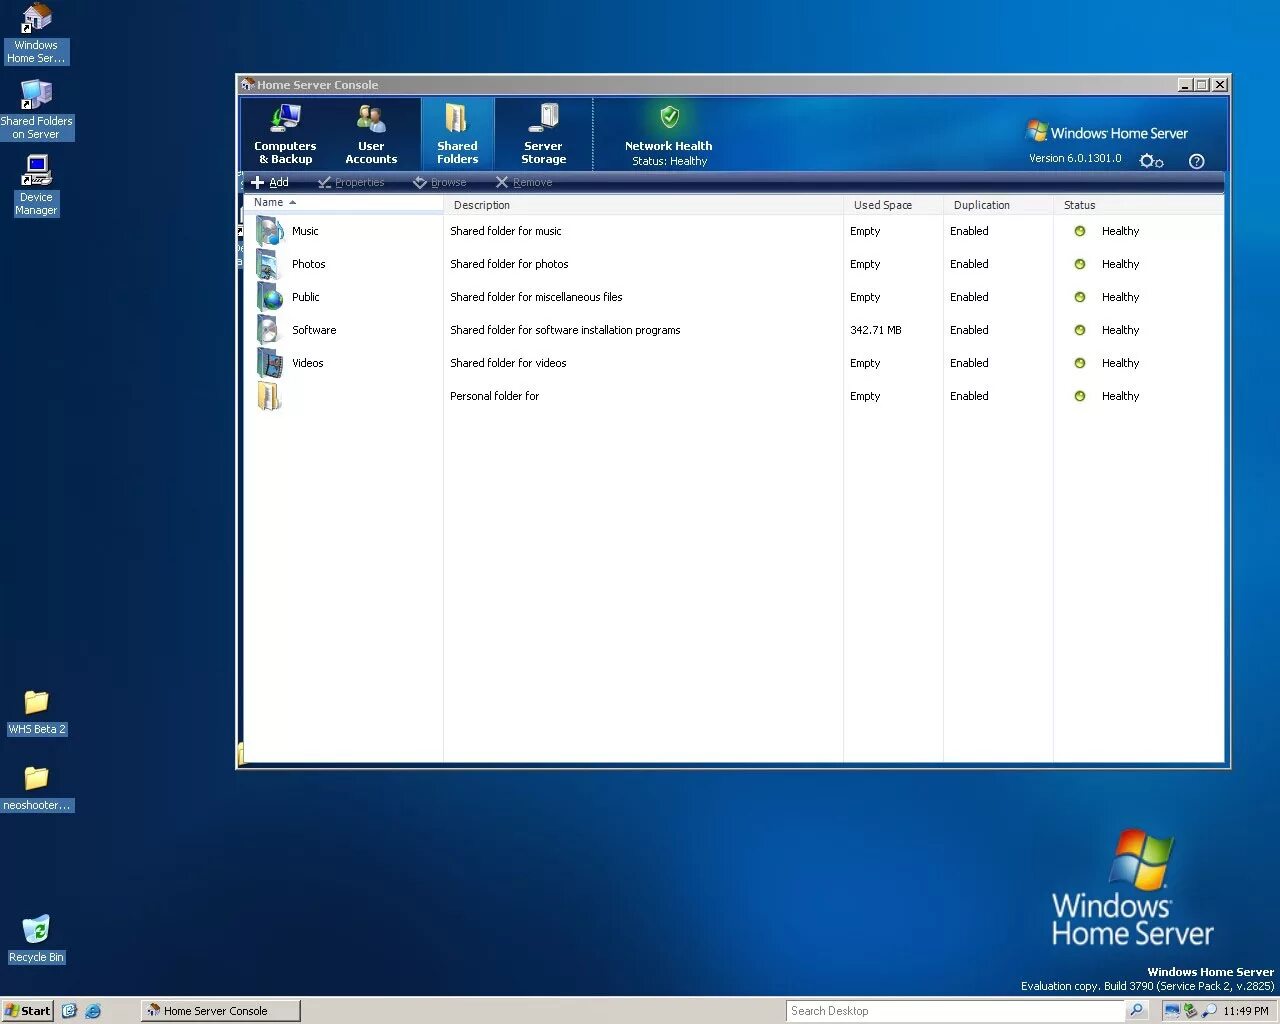Click the Public row healthy status icon

pos(1080,297)
